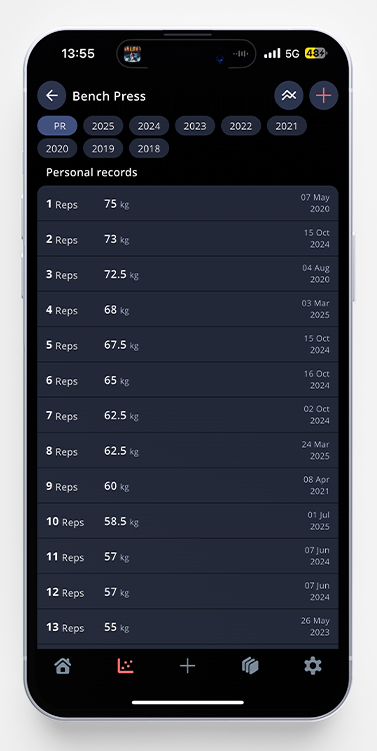Select the red statistics chart bottom icon
The height and width of the screenshot is (751, 377).
coord(126,666)
